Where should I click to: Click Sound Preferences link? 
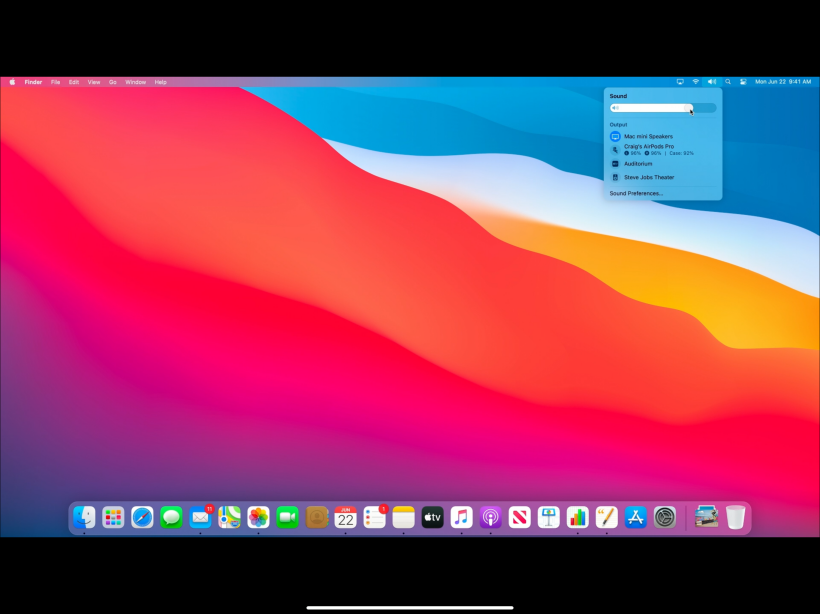636,193
